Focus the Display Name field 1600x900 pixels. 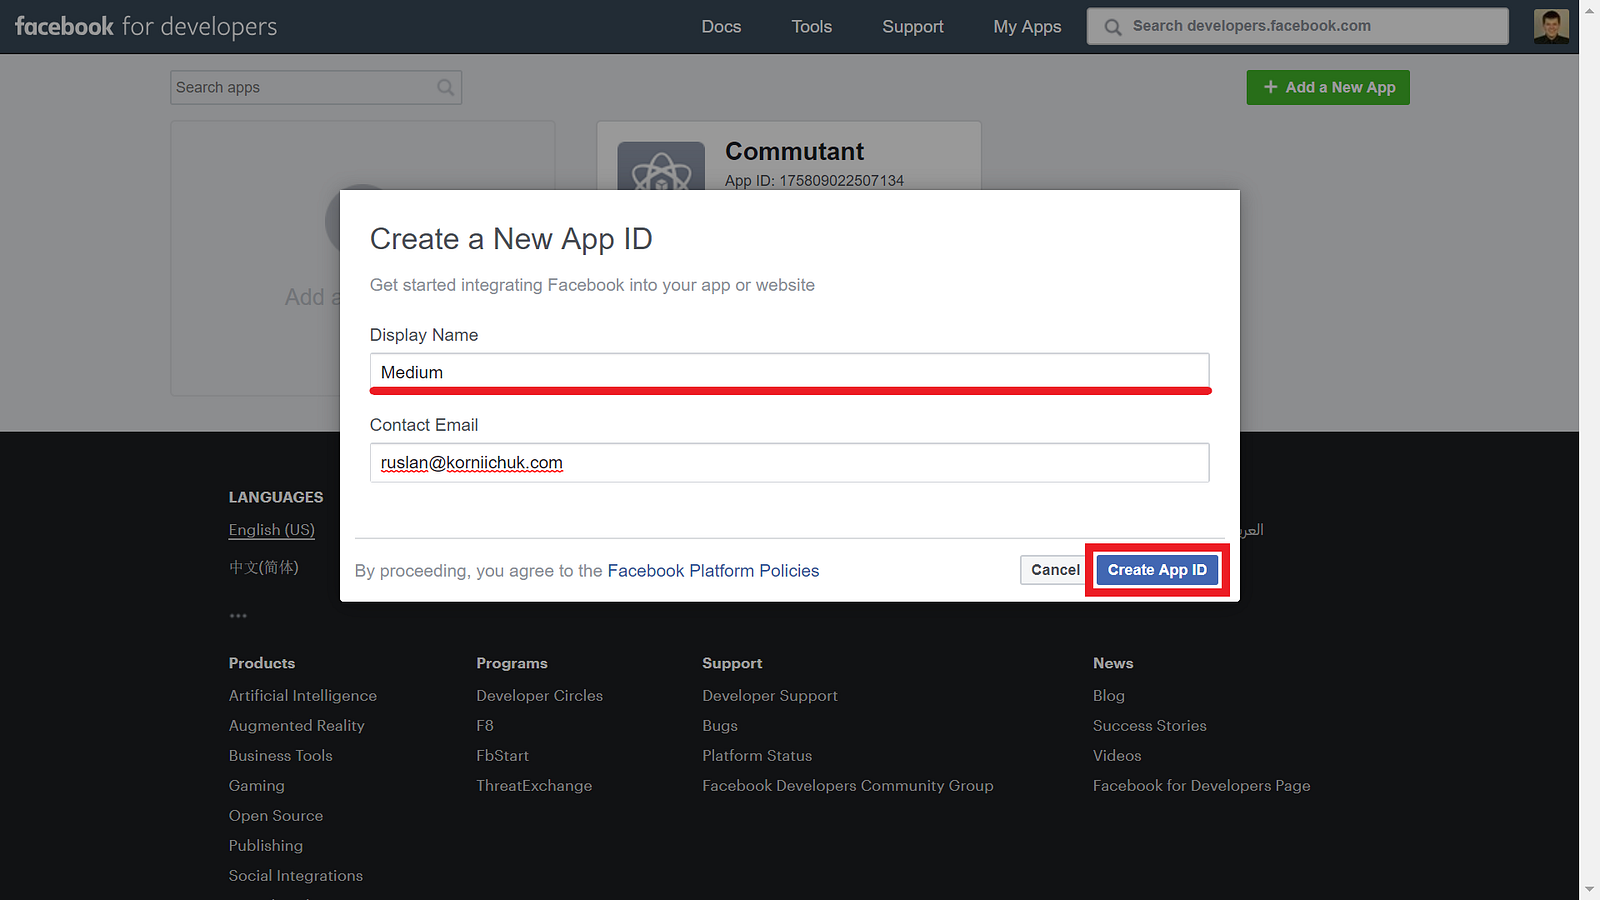(x=789, y=372)
